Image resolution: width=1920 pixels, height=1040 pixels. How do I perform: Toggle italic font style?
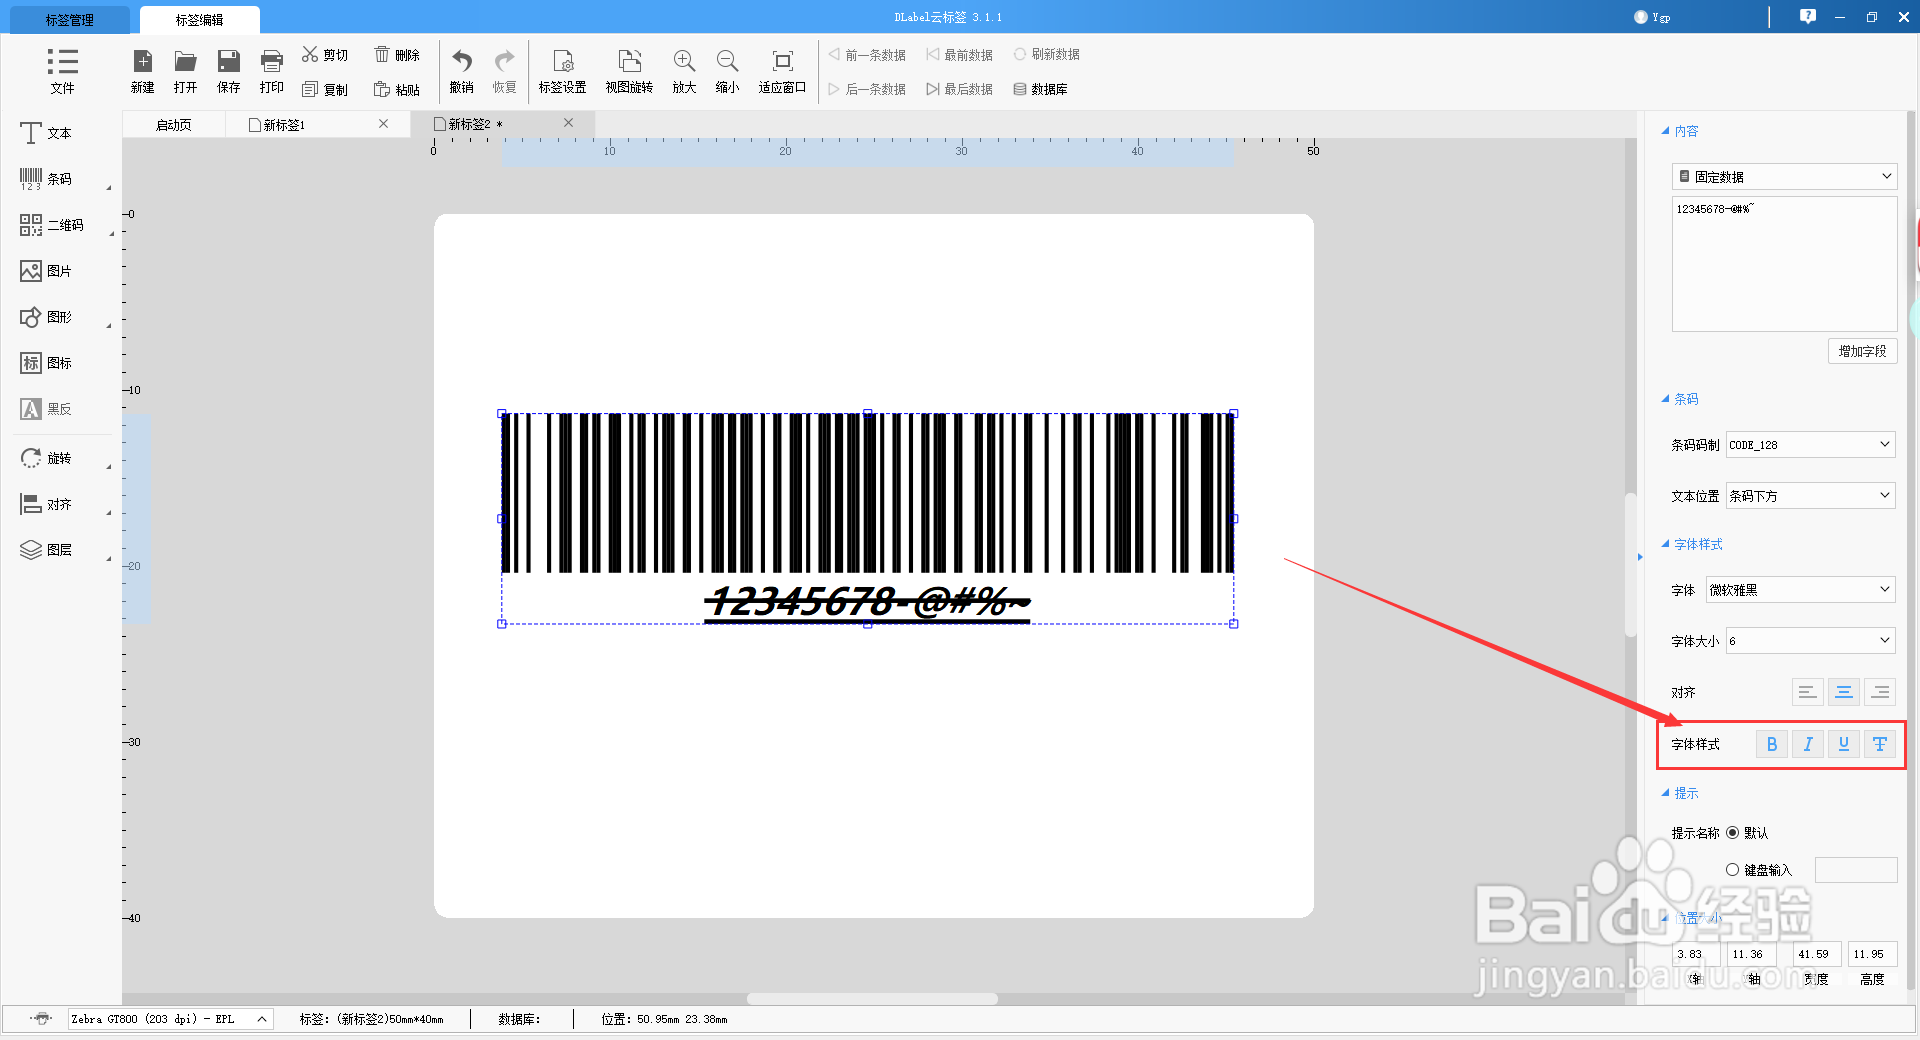click(1808, 744)
